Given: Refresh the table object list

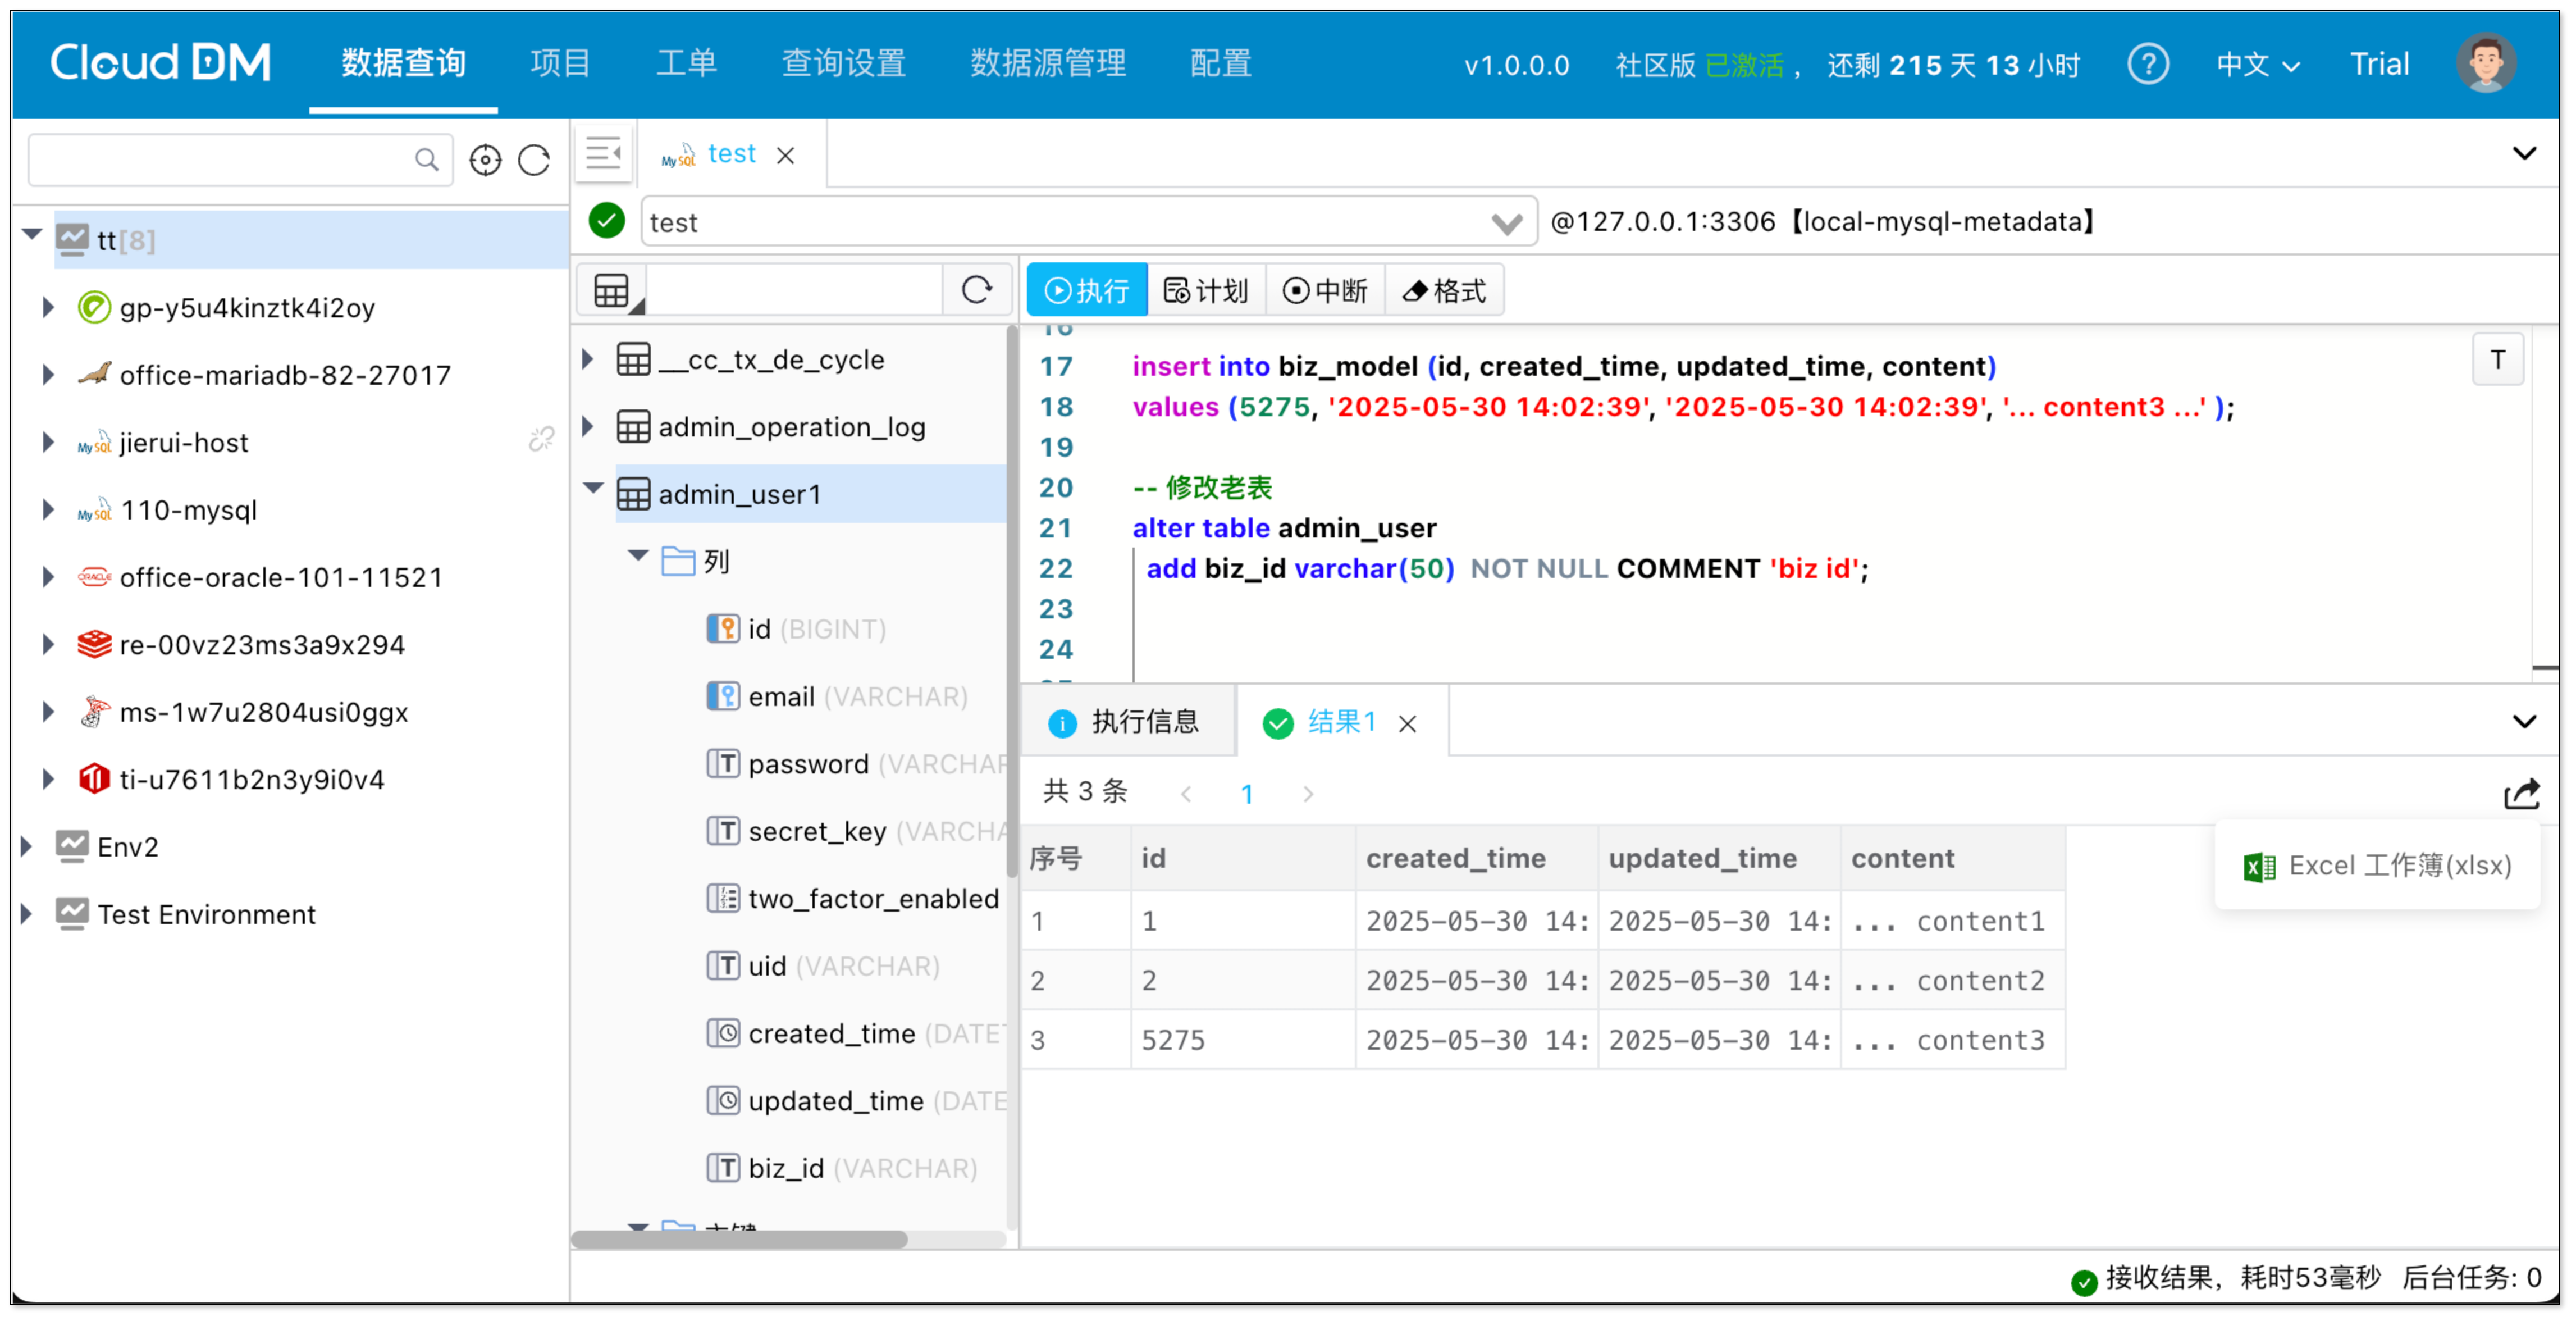Looking at the screenshot, I should point(977,289).
